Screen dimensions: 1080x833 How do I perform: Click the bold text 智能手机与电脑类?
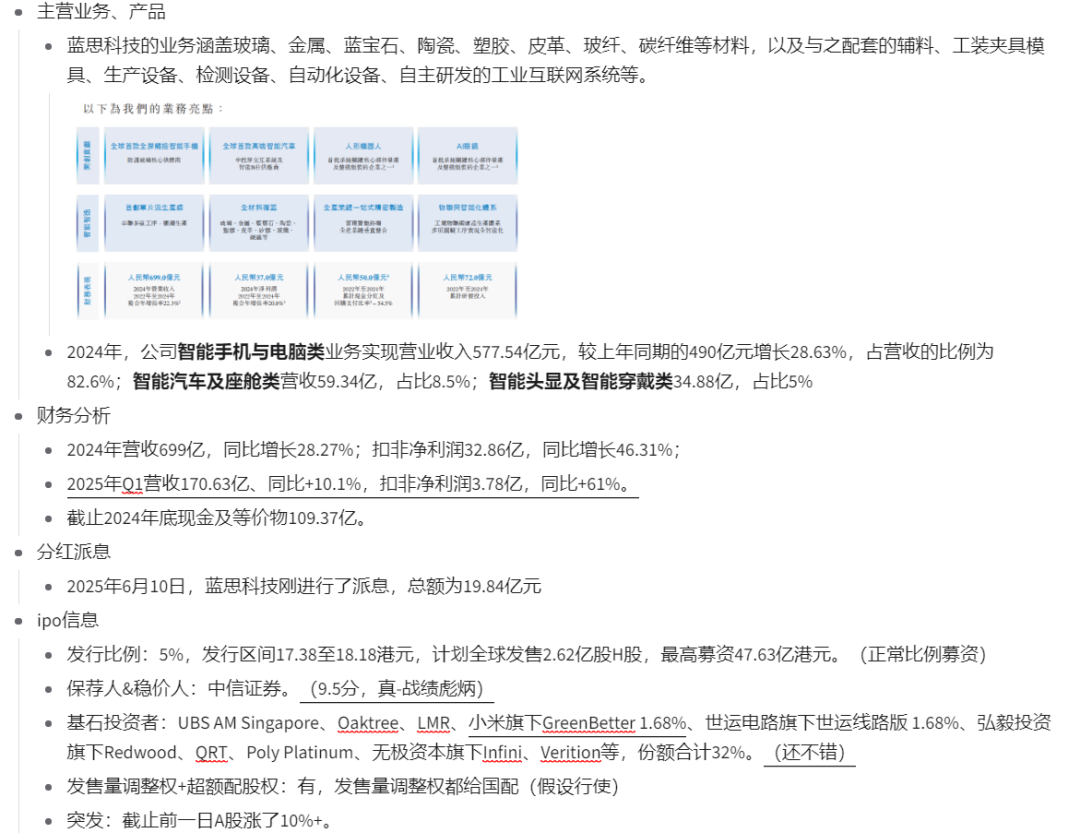(x=251, y=352)
